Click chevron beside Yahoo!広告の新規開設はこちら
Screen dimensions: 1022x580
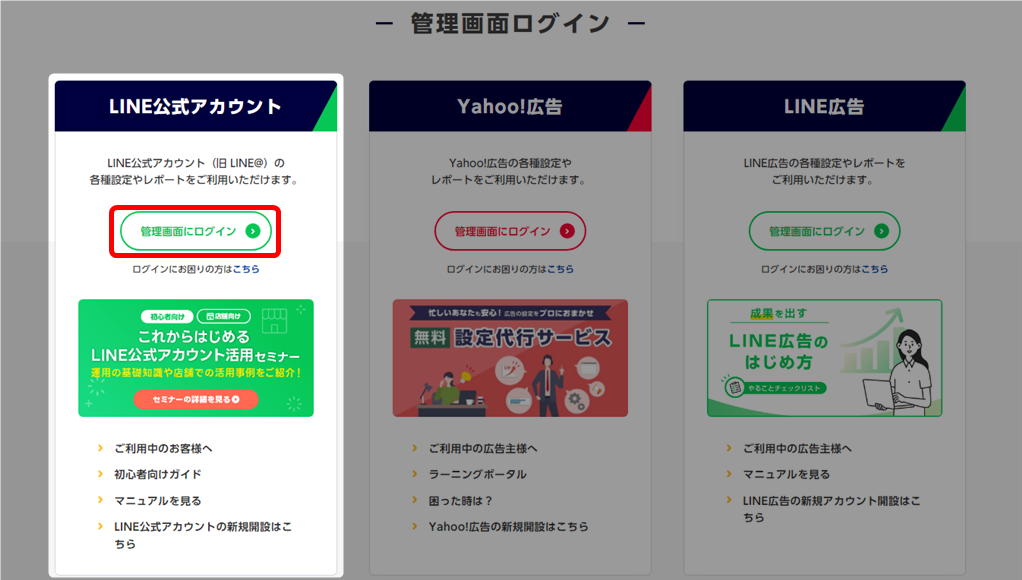tap(415, 526)
